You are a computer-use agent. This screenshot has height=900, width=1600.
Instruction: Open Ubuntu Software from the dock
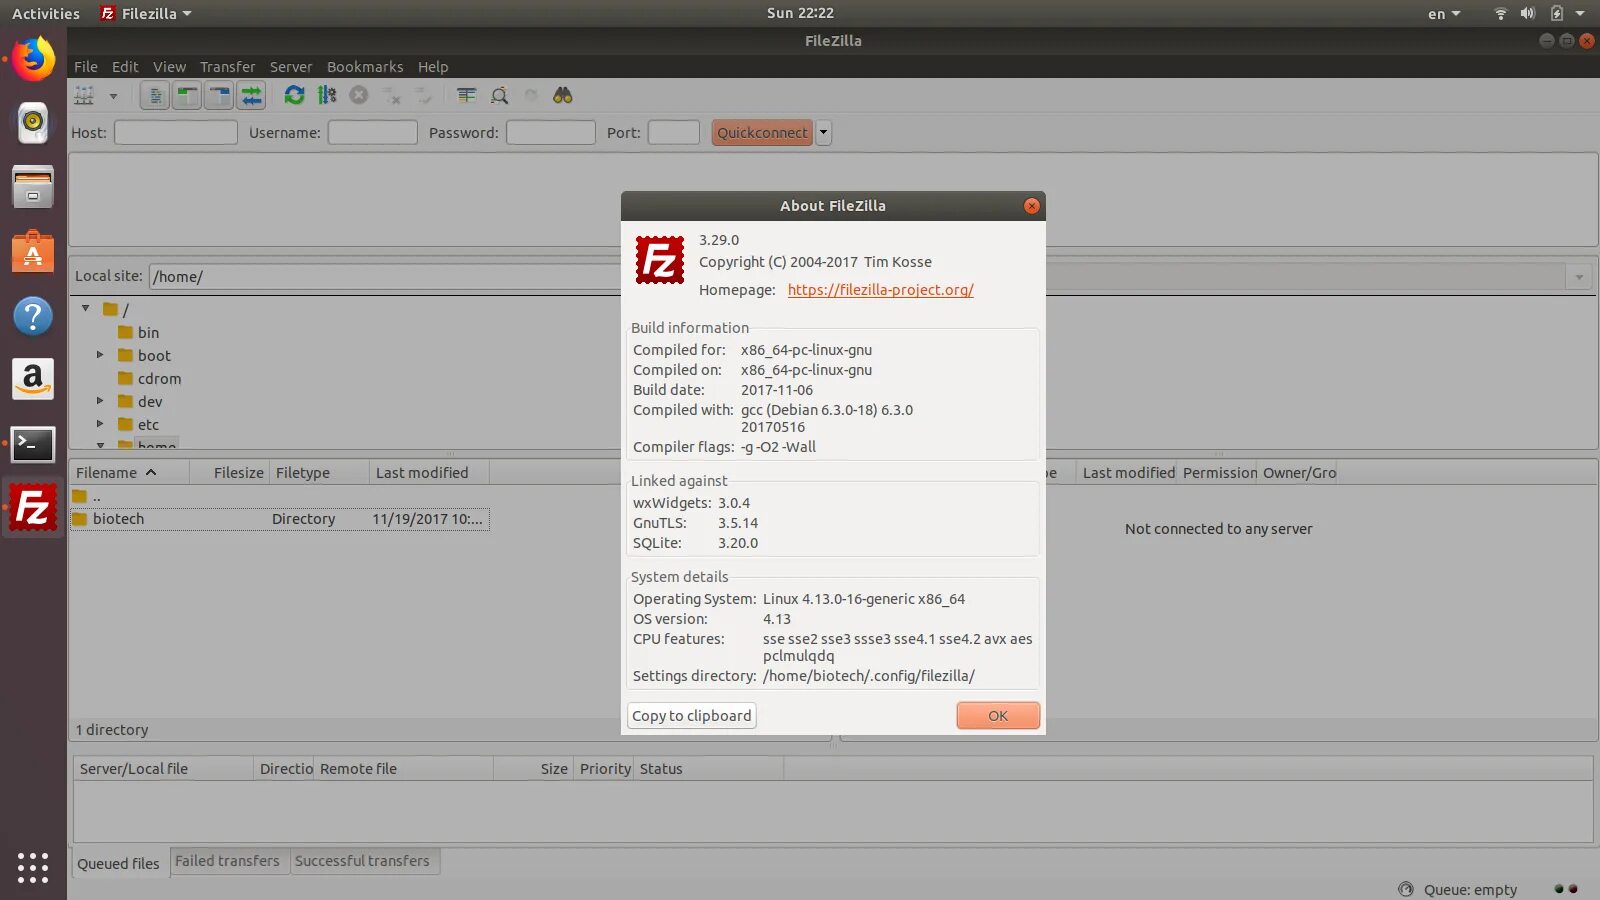(33, 251)
